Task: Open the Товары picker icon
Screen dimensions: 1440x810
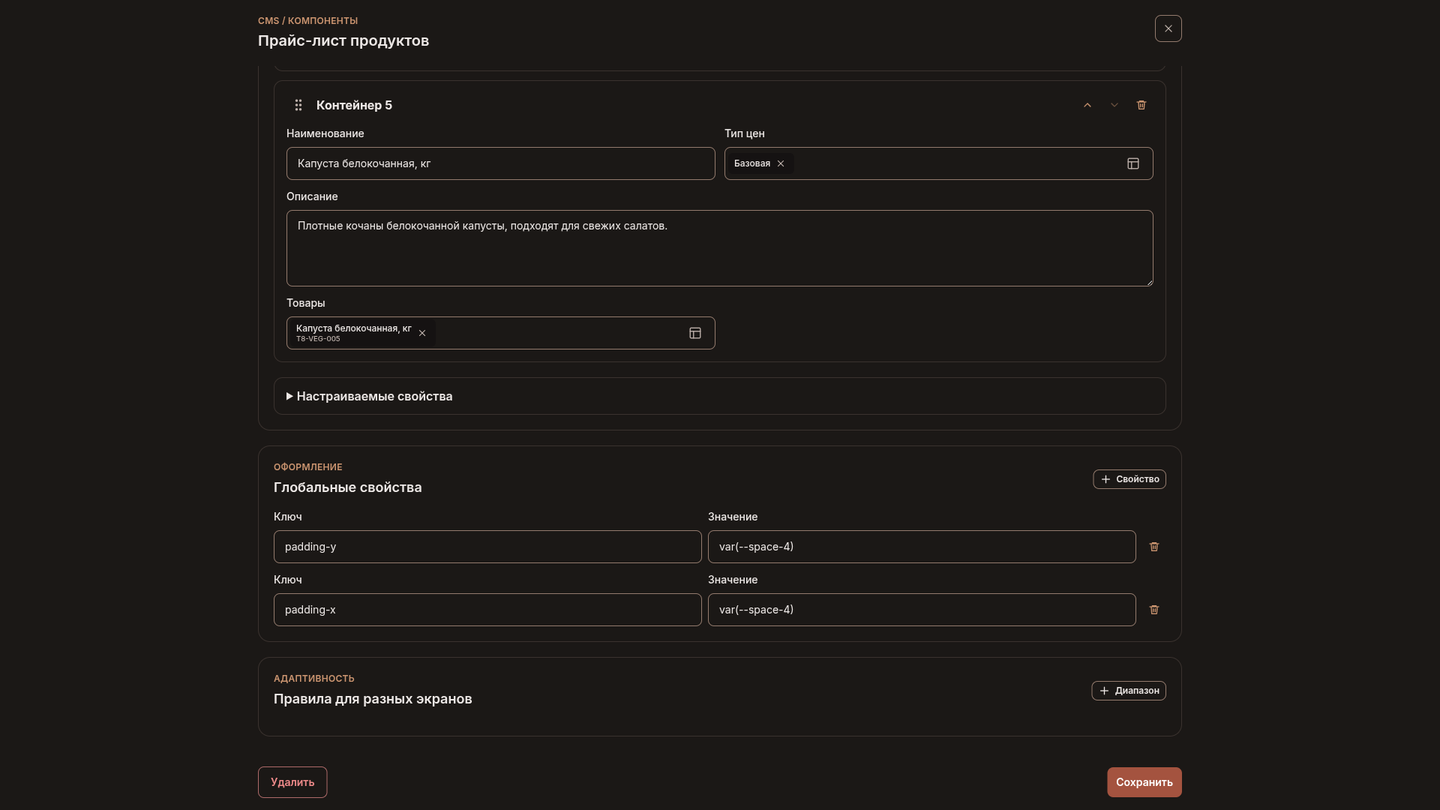Action: (695, 333)
